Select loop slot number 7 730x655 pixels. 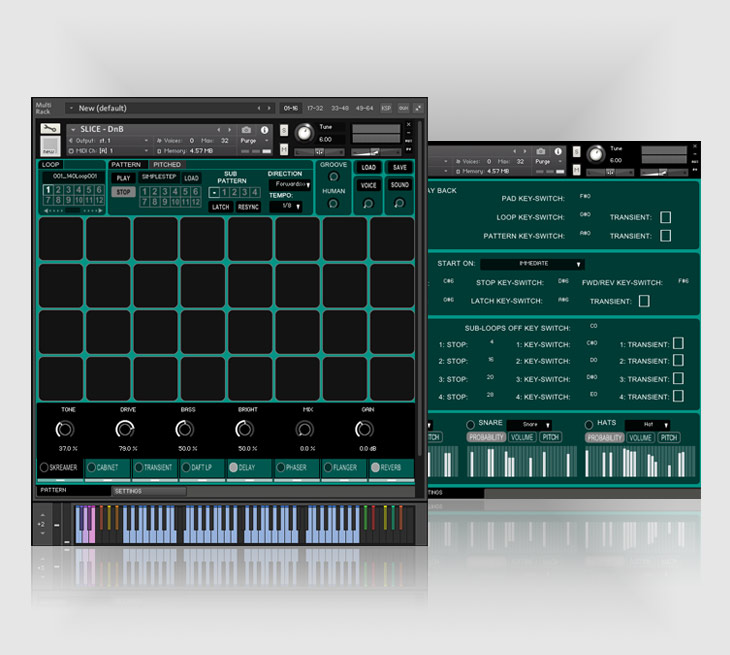pos(47,201)
